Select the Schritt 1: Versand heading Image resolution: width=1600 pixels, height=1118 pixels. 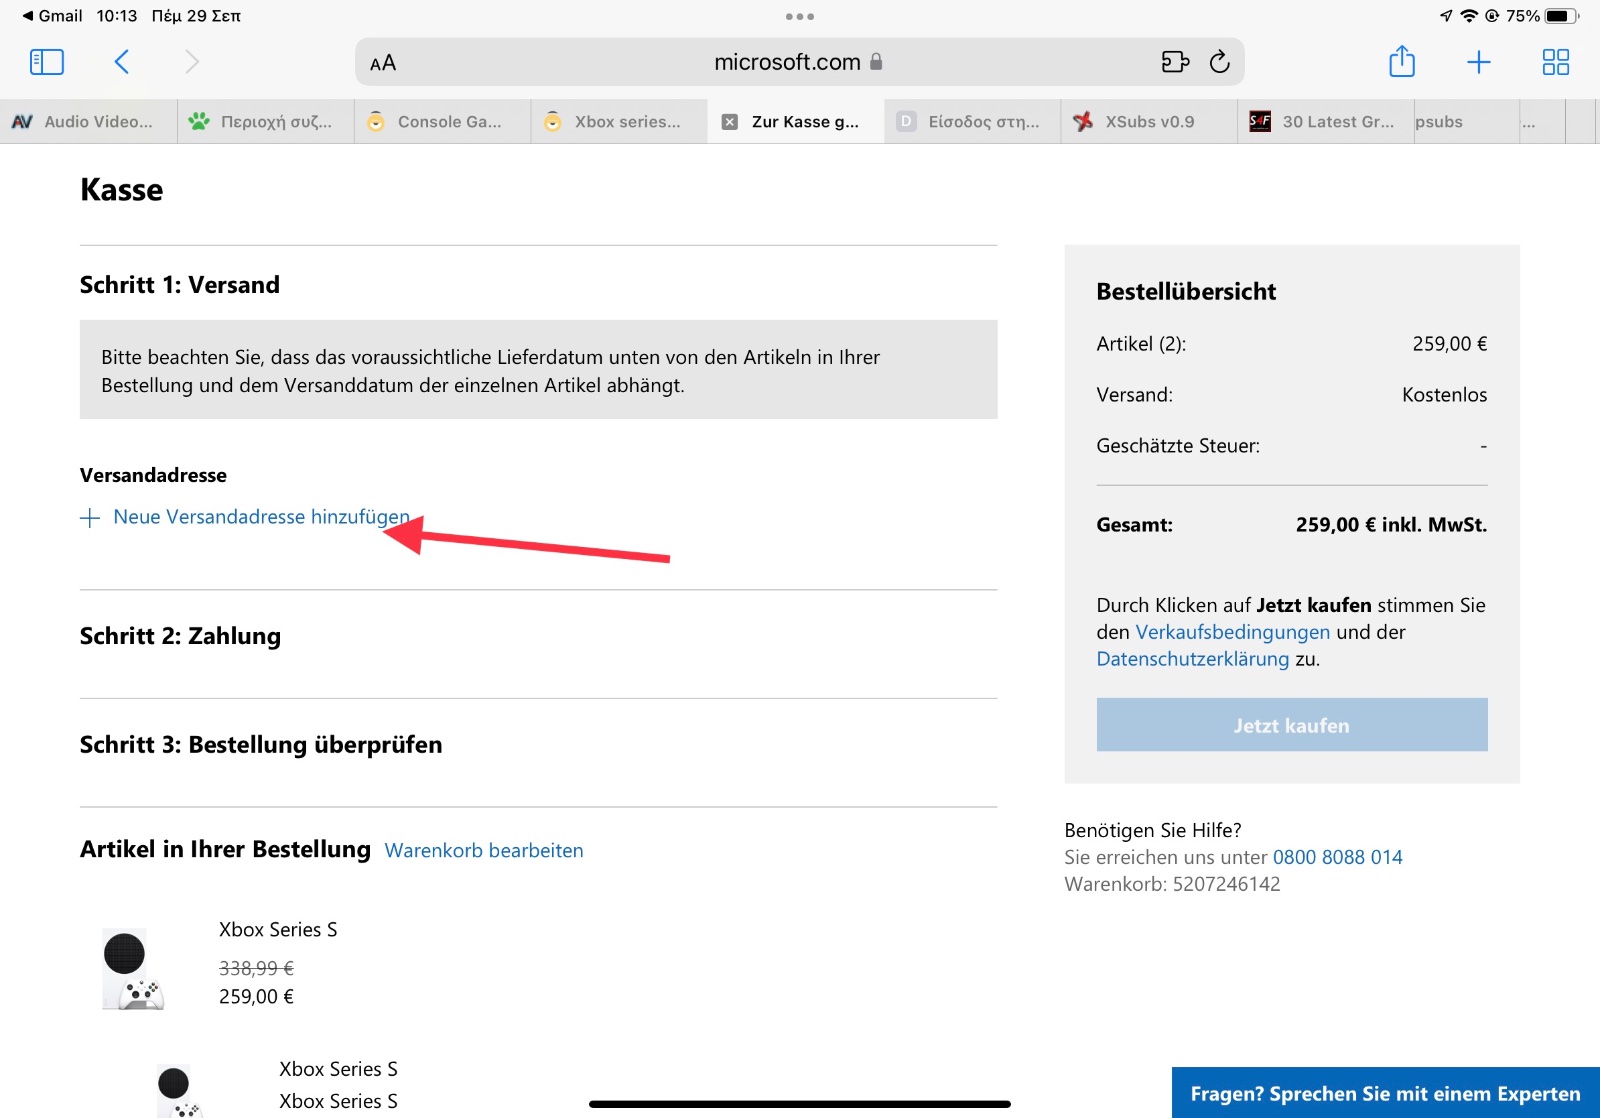pos(180,285)
